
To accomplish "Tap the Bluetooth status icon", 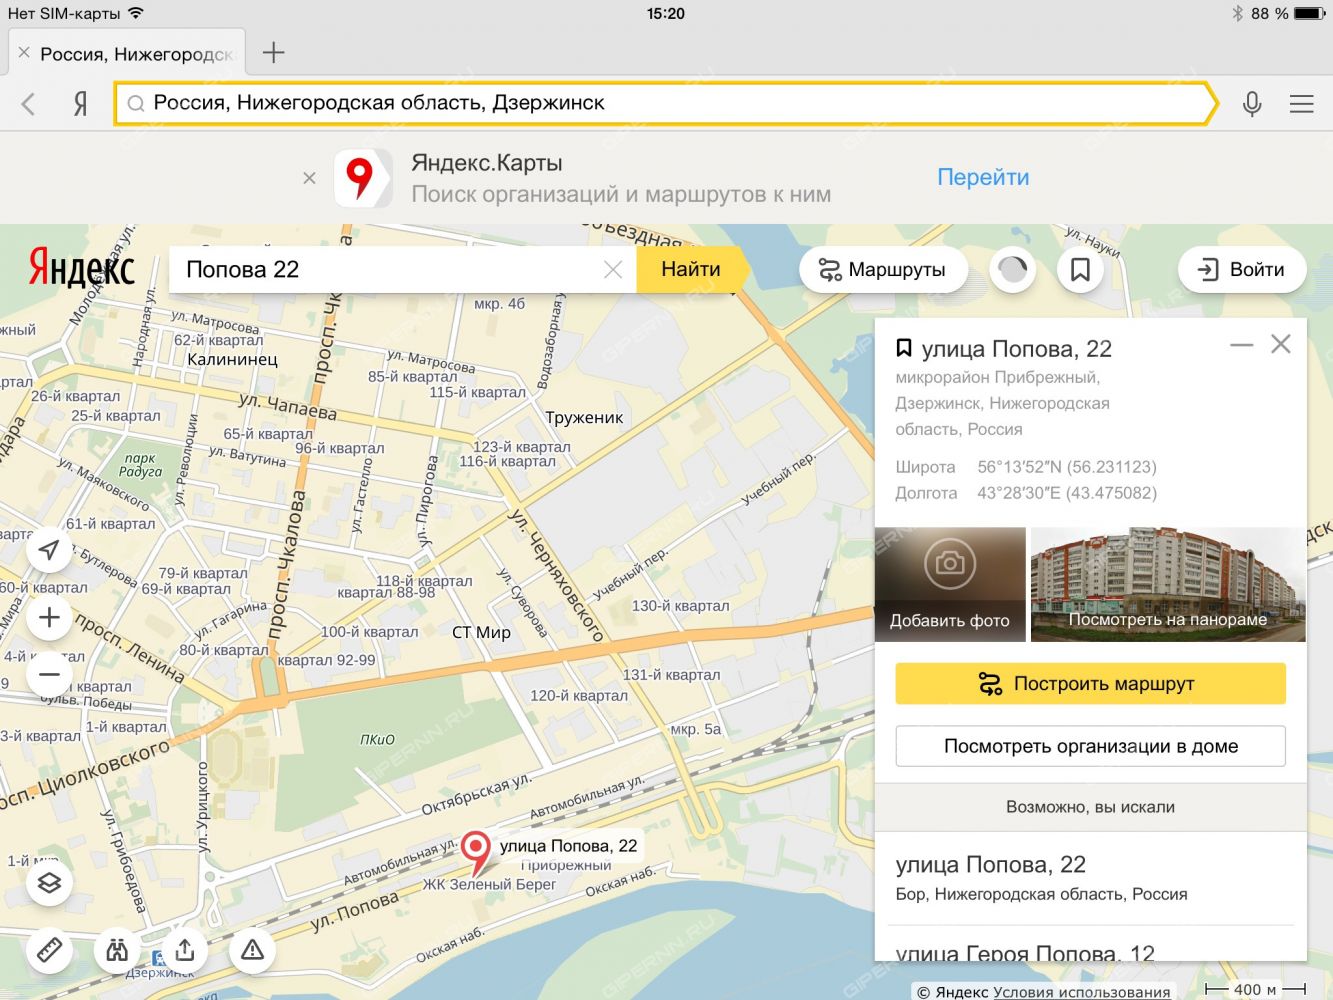I will pyautogui.click(x=1237, y=13).
